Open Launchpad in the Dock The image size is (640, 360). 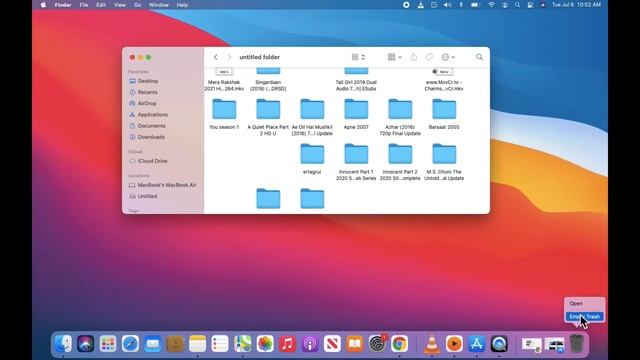pos(108,344)
